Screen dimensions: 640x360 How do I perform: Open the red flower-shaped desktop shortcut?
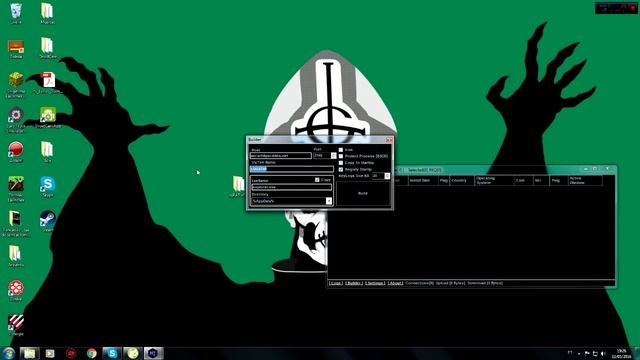click(16, 290)
